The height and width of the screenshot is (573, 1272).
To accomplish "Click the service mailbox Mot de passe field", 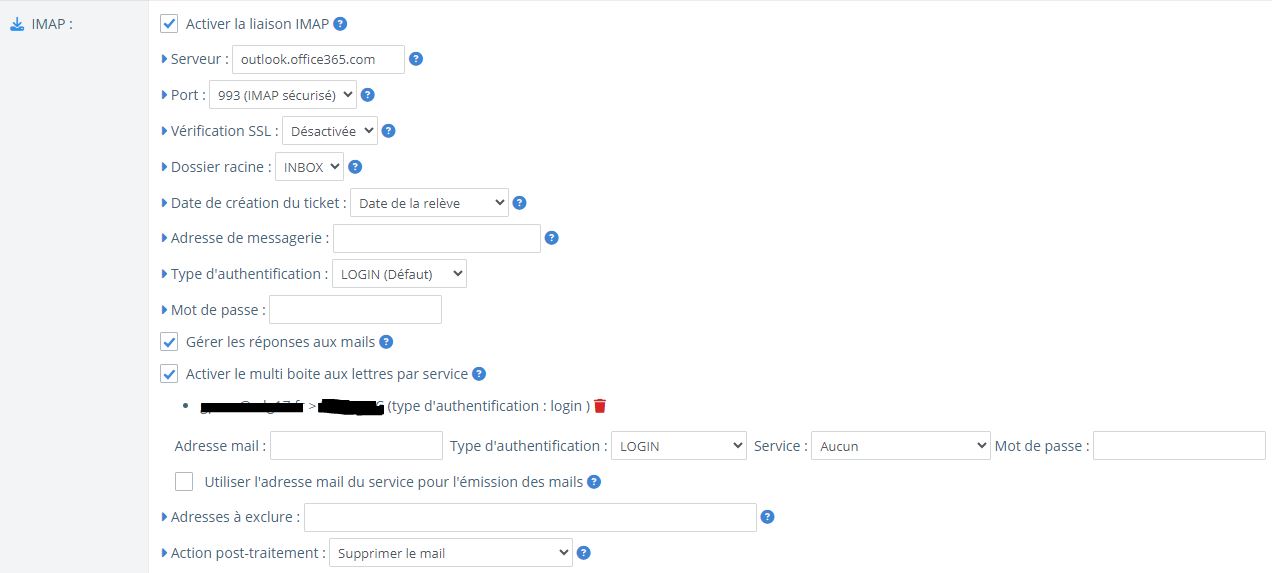I will pyautogui.click(x=1179, y=446).
